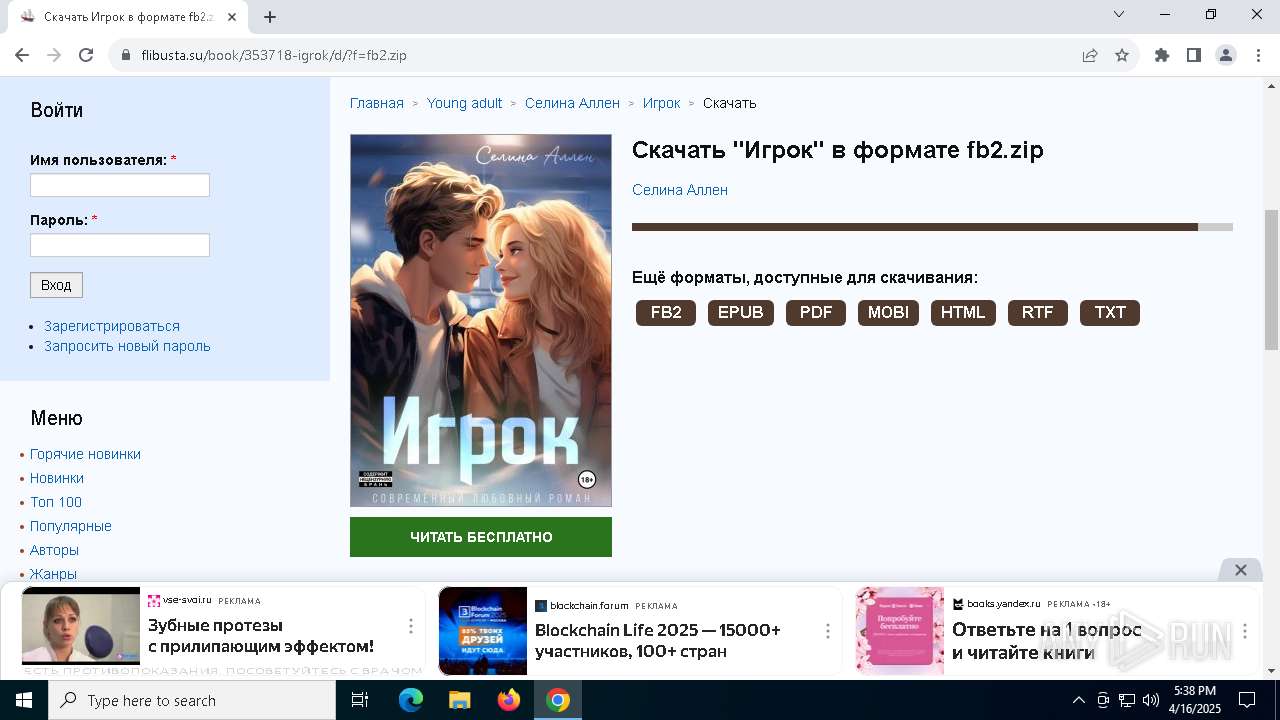This screenshot has height=720, width=1280.
Task: Open Chrome three-dot menu
Action: point(1257,55)
